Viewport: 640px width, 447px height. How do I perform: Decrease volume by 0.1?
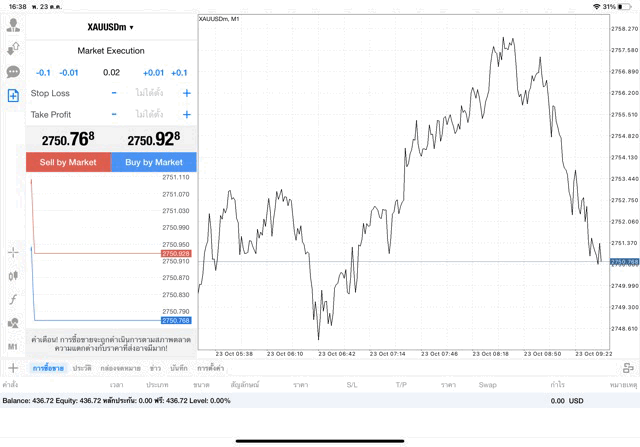coord(43,73)
